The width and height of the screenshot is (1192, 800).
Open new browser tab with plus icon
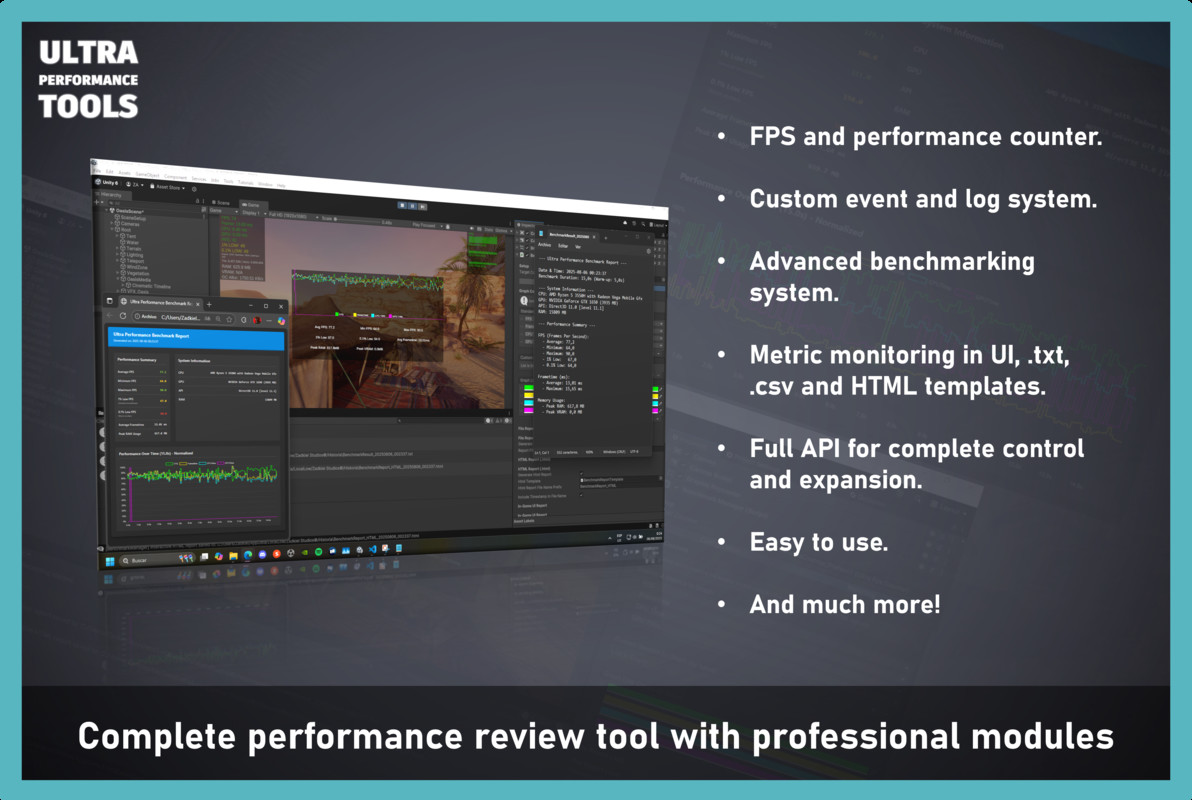pyautogui.click(x=209, y=305)
